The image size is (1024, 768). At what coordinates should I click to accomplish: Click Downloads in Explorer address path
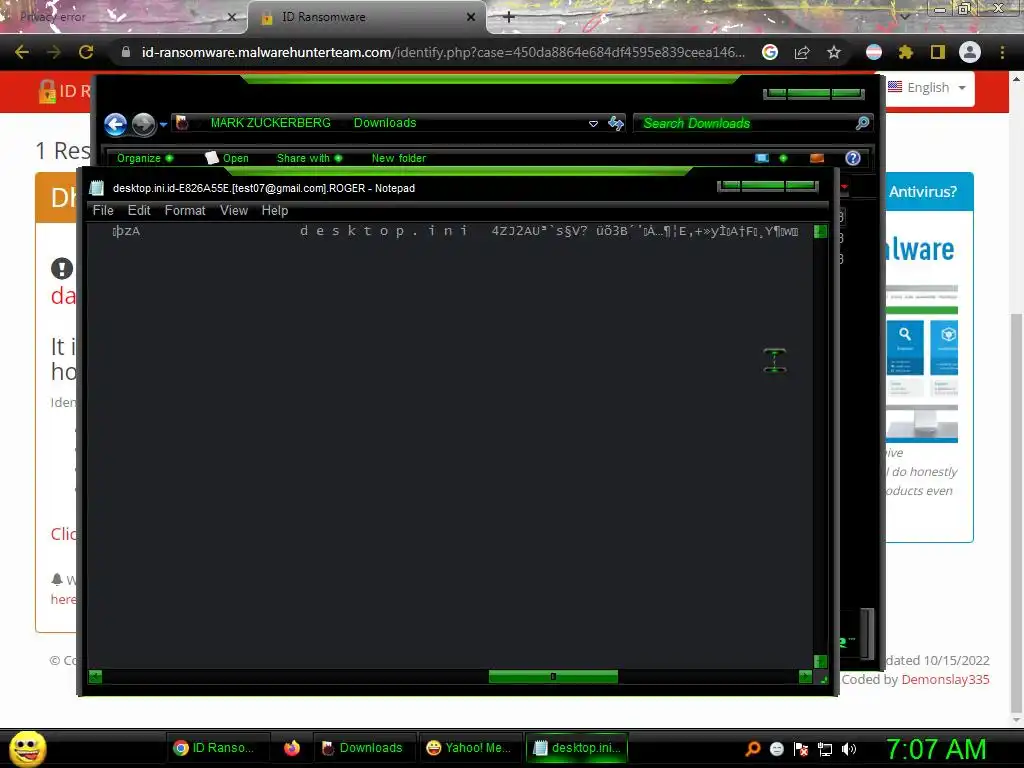385,123
